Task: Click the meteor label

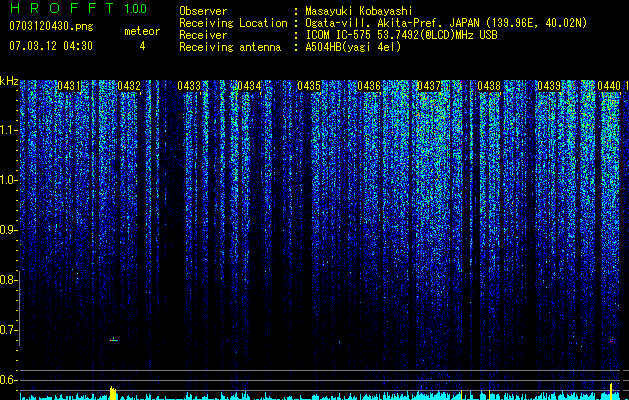Action: 142,31
